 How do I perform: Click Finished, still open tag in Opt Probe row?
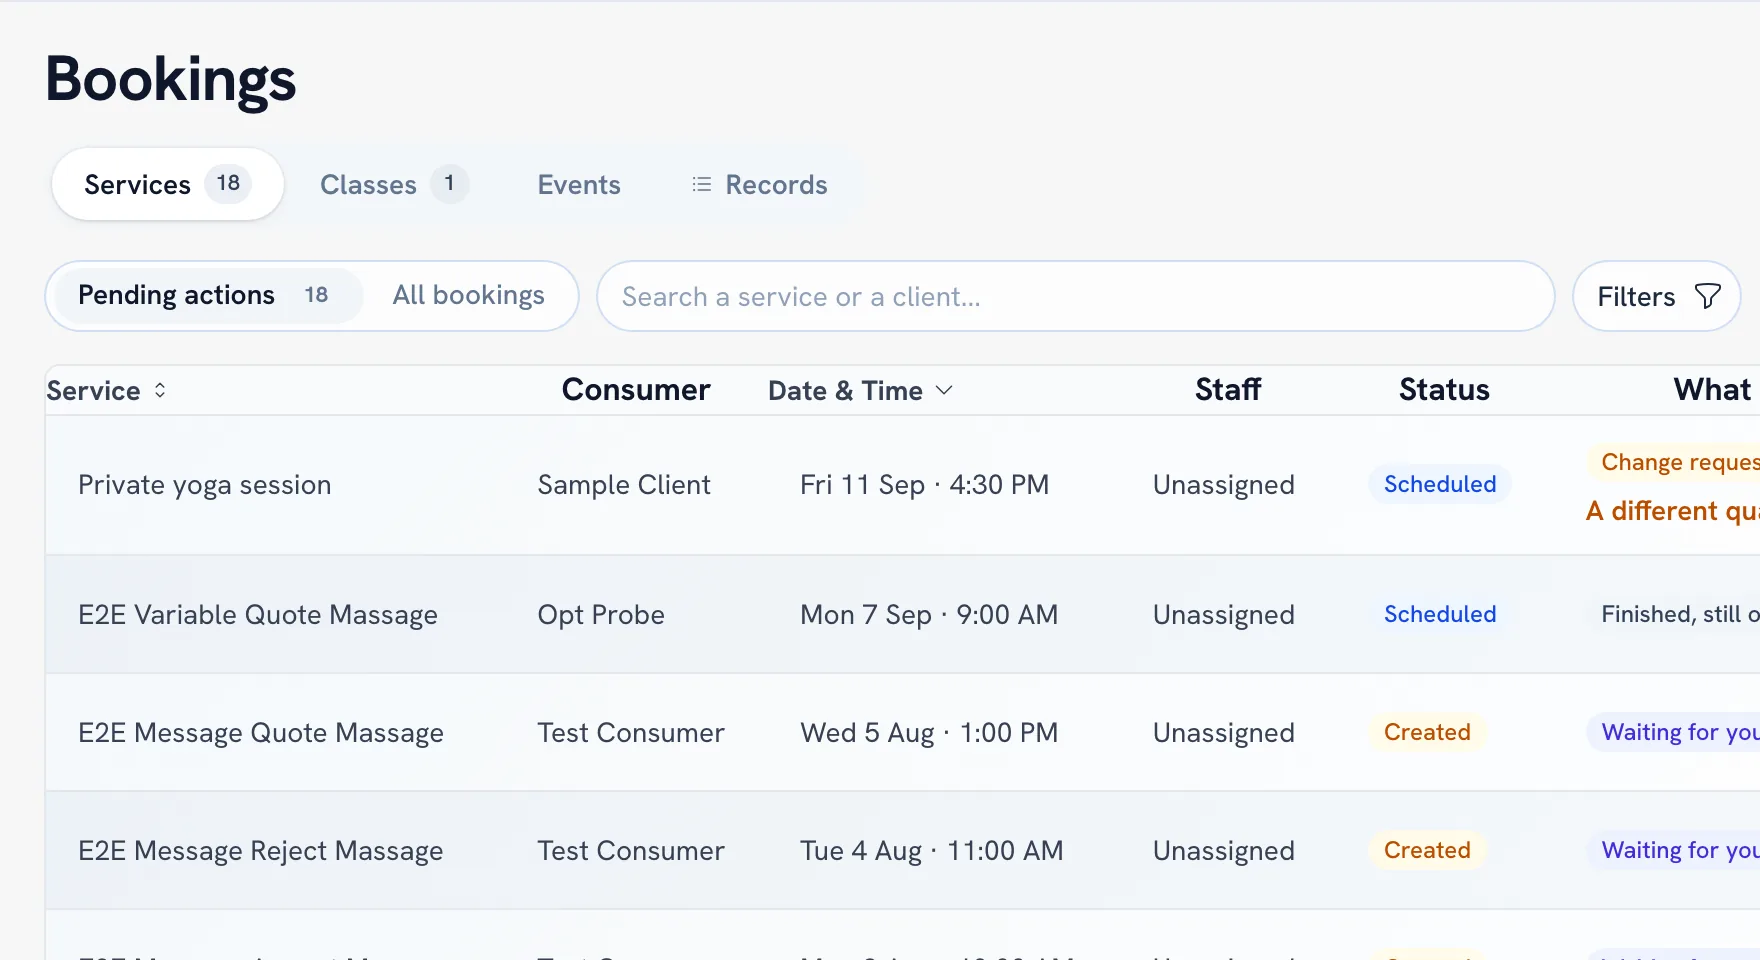click(1674, 614)
